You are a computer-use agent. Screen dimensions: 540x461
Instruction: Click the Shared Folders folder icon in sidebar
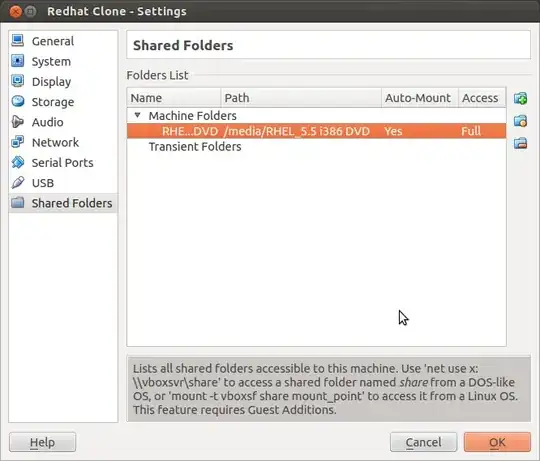click(x=18, y=203)
